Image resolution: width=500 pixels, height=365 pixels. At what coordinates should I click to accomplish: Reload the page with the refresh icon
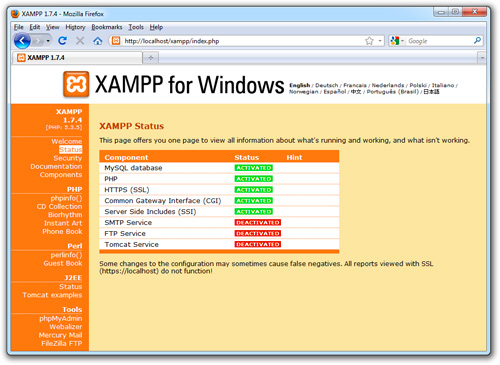(62, 41)
